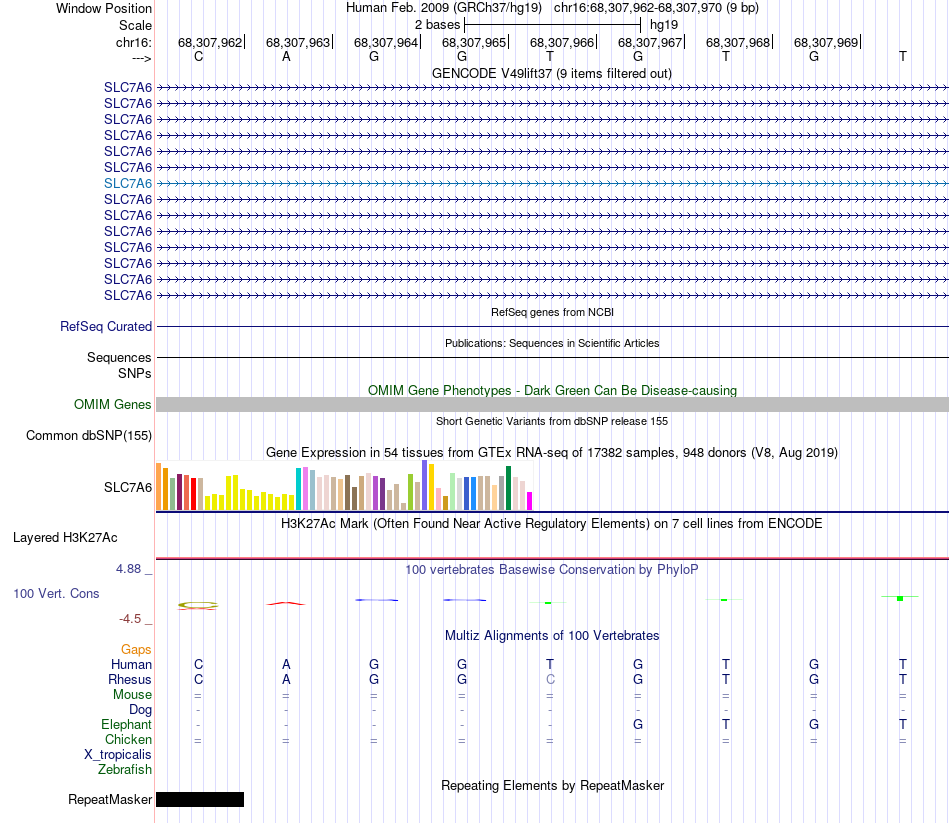950x823 pixels.
Task: Open the Multiz Alignments of 100 Vertebrates title
Action: click(x=552, y=636)
